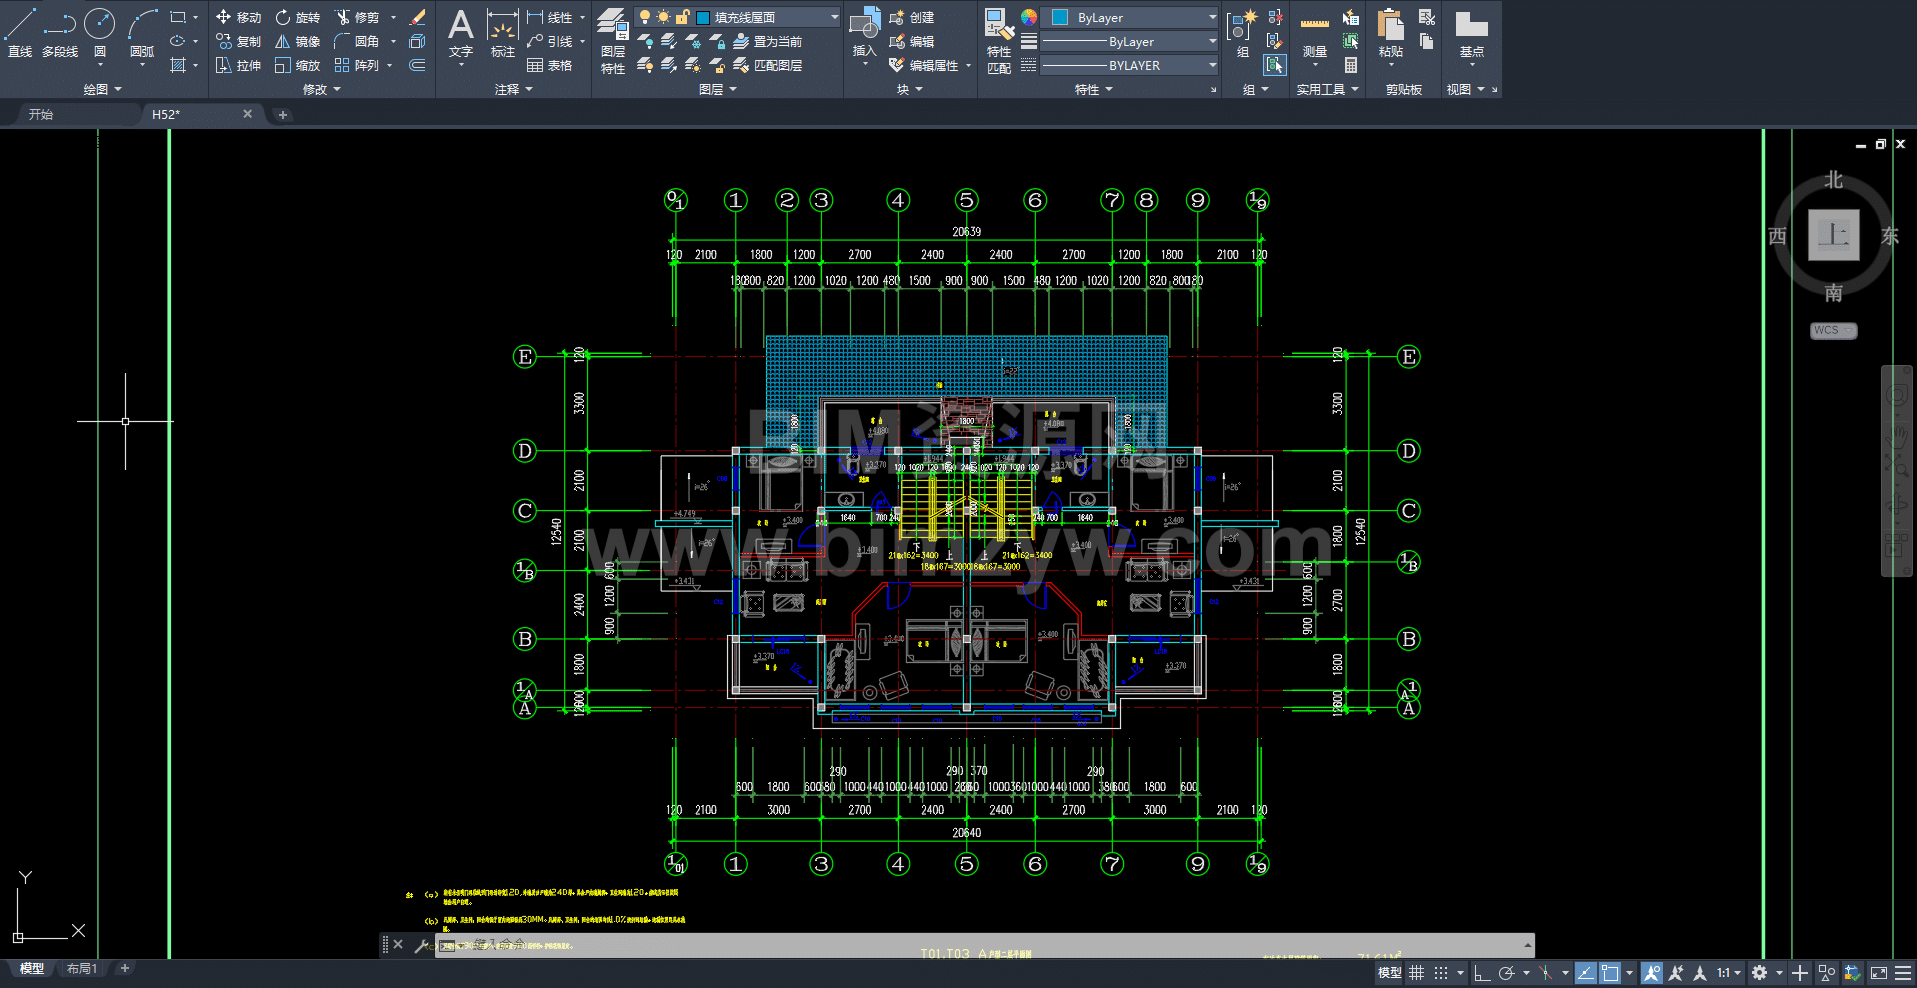Click the 特性匹配 match properties icon
Viewport: 1917px width, 988px height.
(998, 40)
